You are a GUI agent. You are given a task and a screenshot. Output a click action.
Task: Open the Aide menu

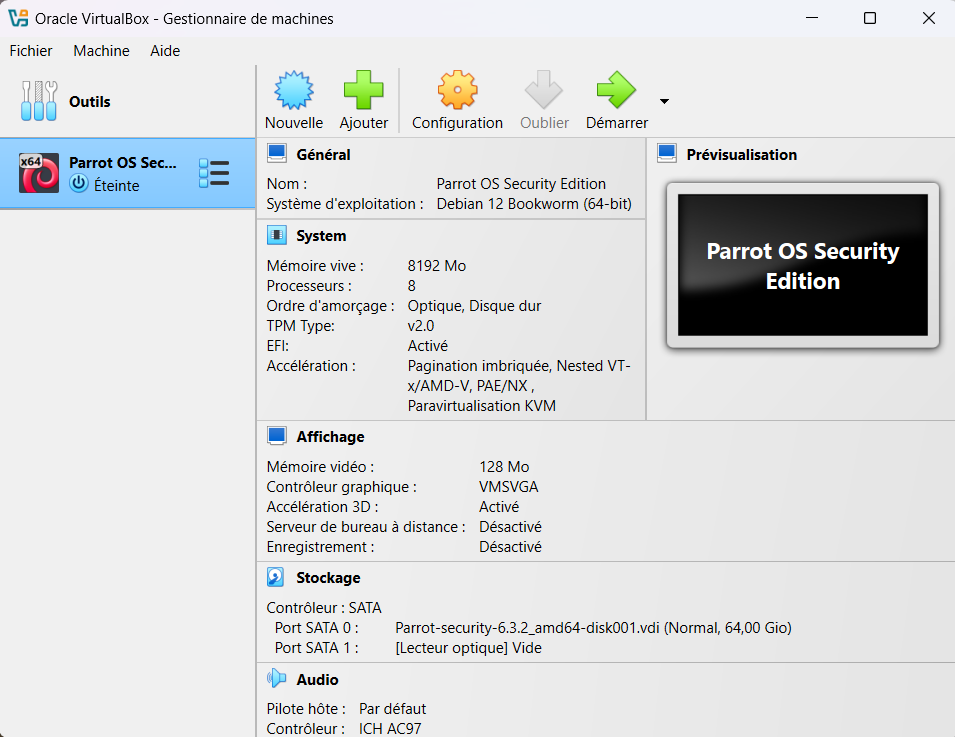click(x=165, y=51)
